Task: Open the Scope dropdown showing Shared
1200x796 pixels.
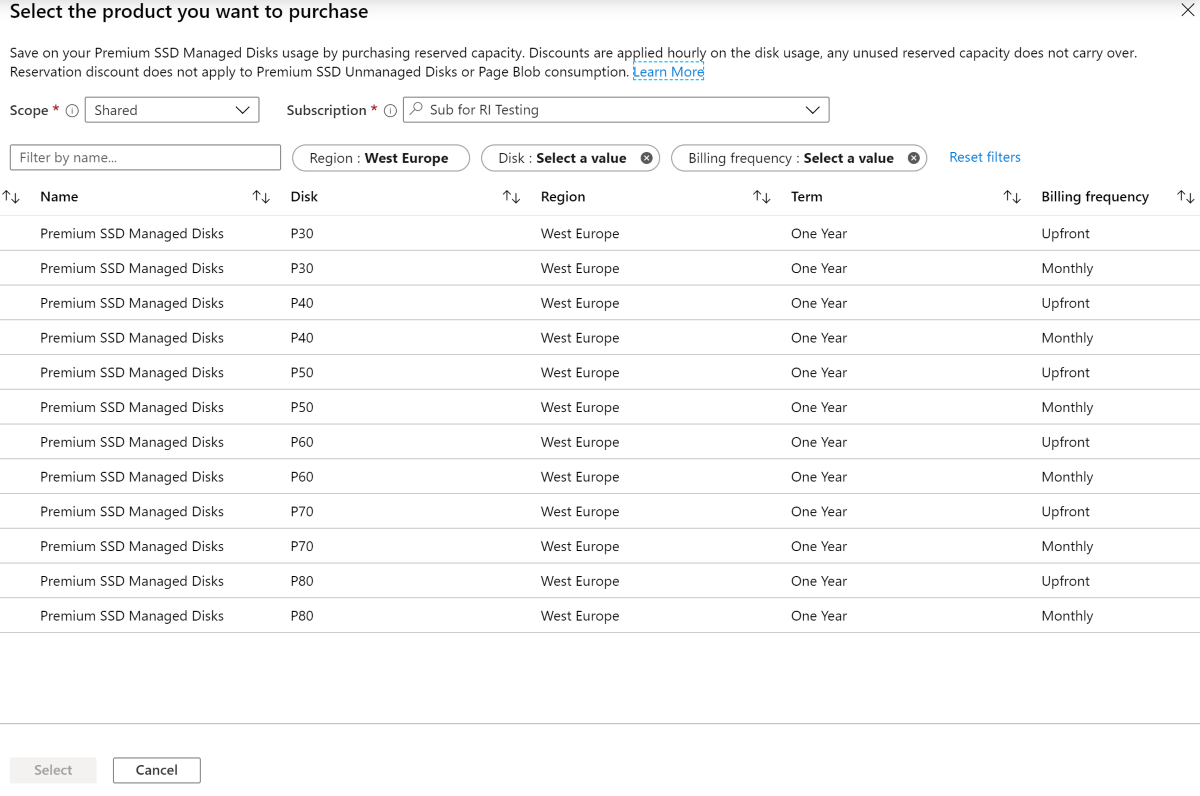Action: click(170, 110)
